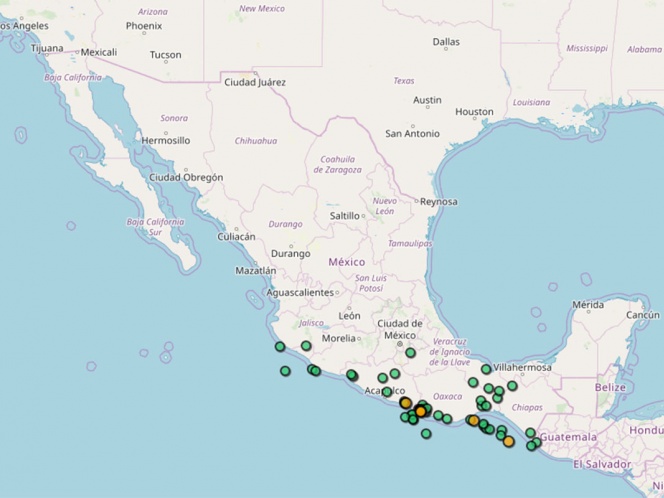
Task: Select the Houston city label
Action: point(474,112)
